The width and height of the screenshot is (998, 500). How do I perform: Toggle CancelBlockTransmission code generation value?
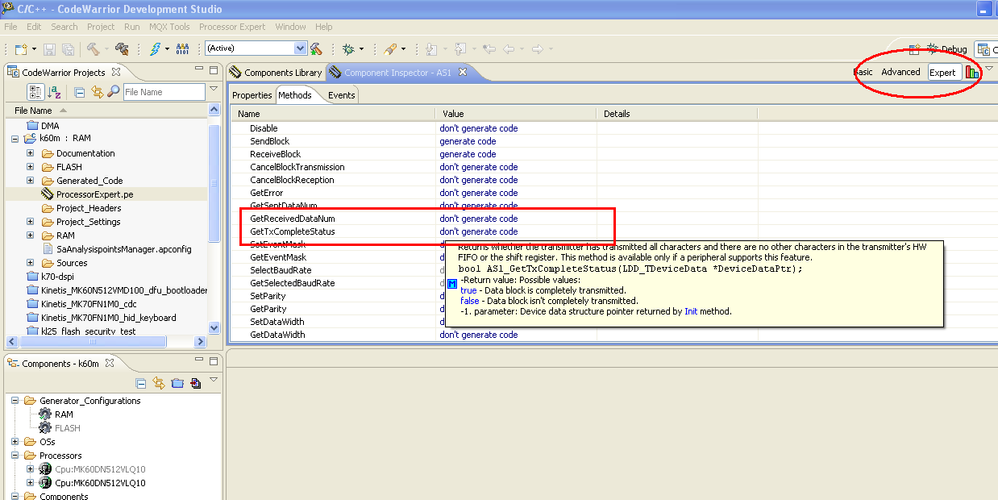pyautogui.click(x=479, y=167)
